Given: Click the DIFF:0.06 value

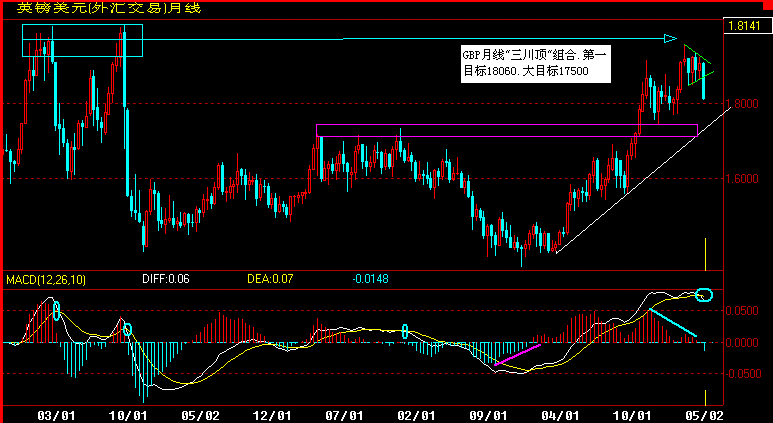Looking at the screenshot, I should (x=166, y=279).
